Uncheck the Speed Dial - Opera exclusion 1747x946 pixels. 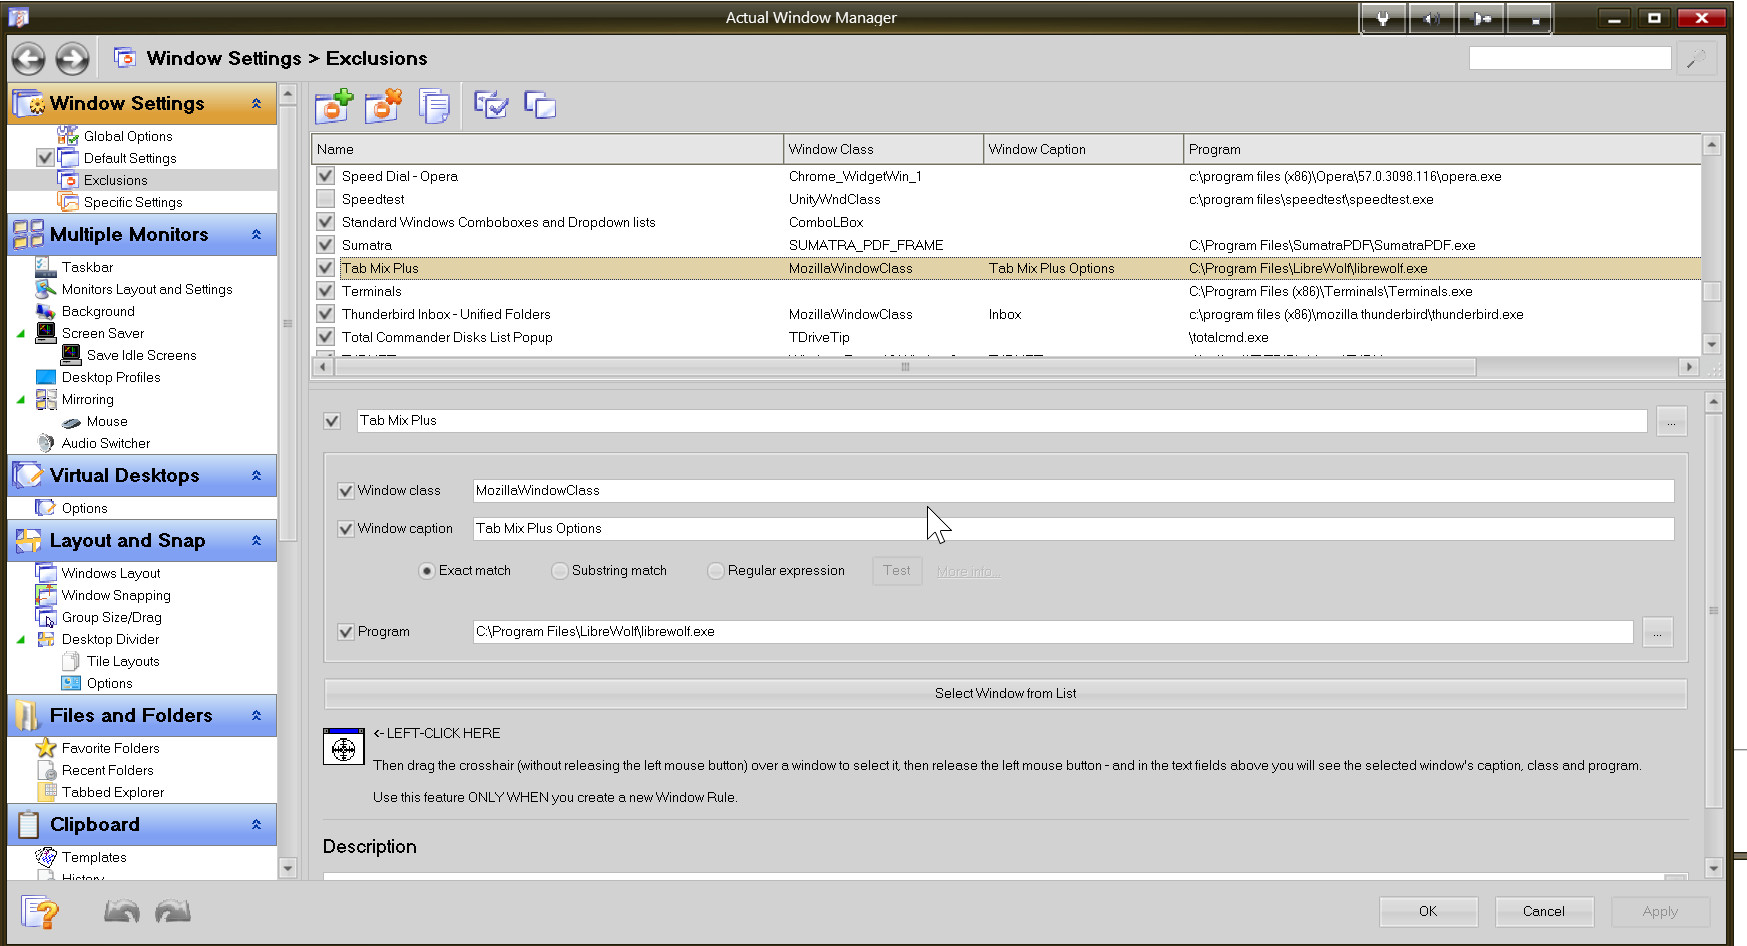pos(325,176)
